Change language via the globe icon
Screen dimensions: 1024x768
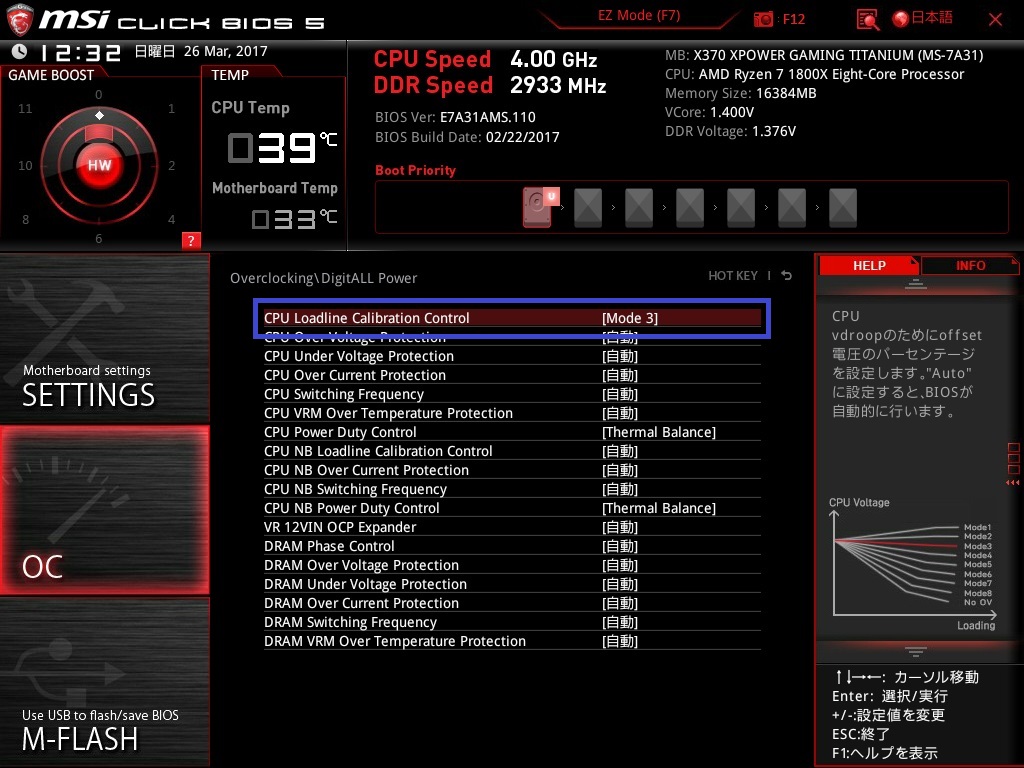pyautogui.click(x=901, y=19)
